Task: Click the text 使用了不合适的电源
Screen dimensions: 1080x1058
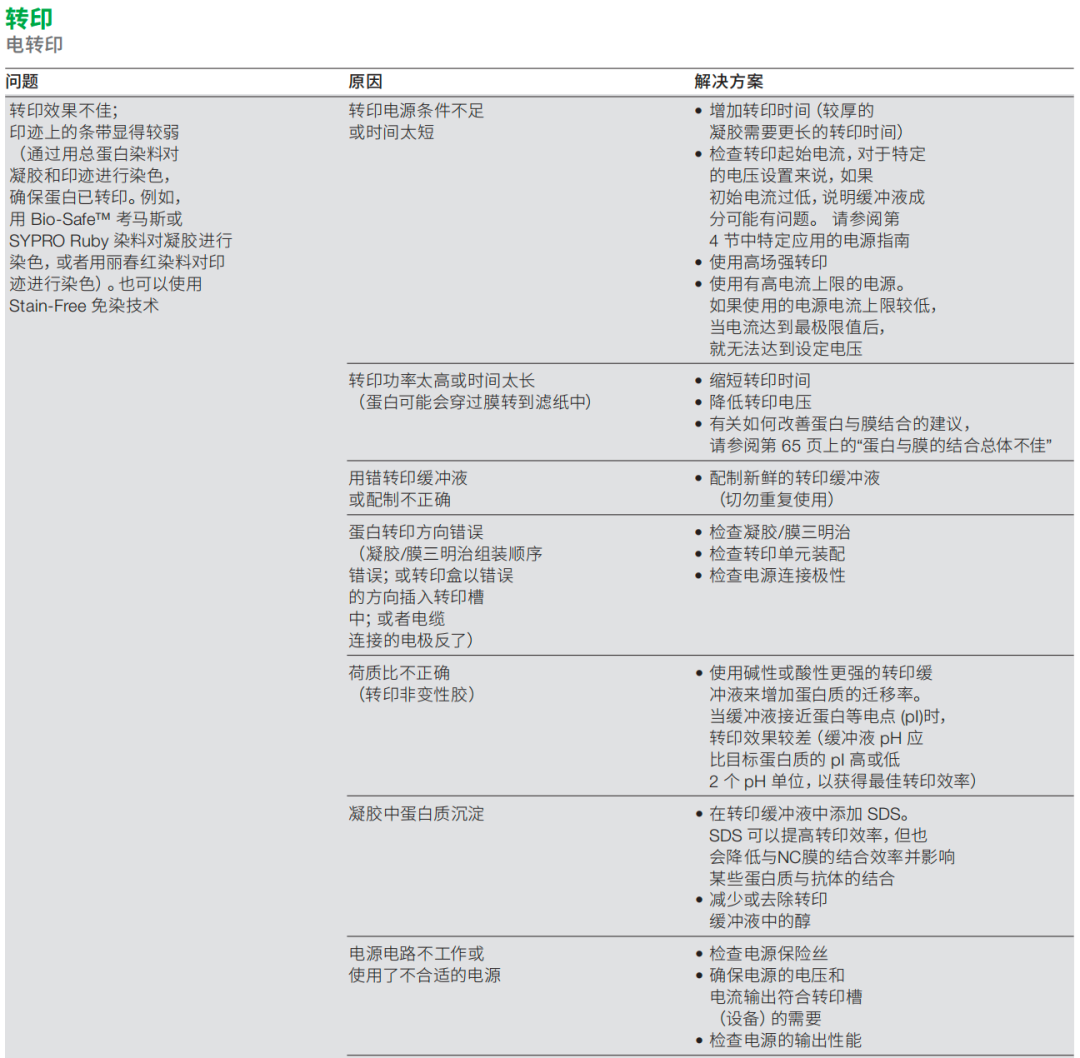Action: pyautogui.click(x=425, y=975)
